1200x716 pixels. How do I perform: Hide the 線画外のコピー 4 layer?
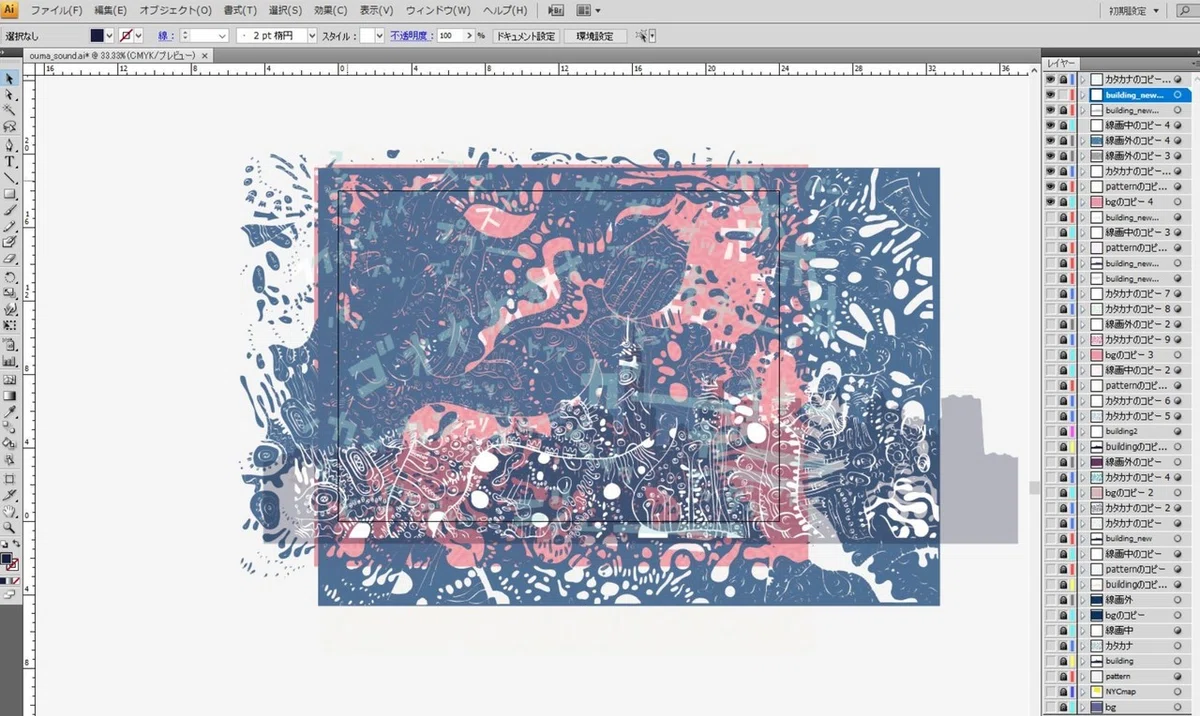click(1050, 141)
